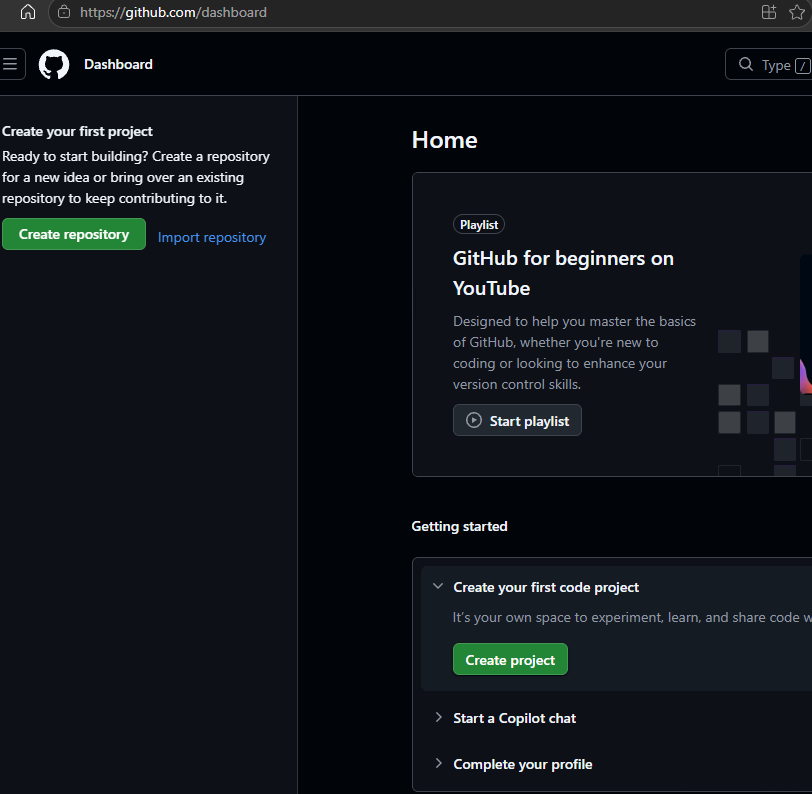Viewport: 812px width, 794px height.
Task: Click the Home heading
Action: coord(445,140)
